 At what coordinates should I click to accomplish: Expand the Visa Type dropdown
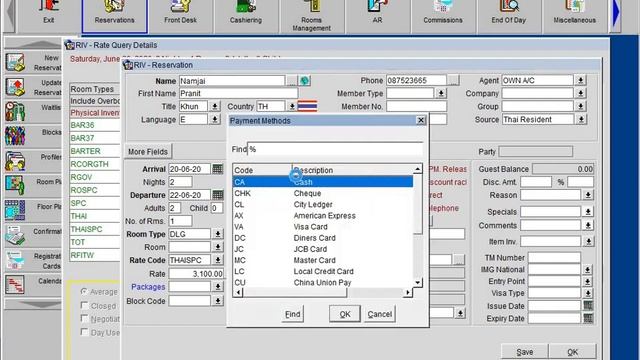(x=588, y=293)
